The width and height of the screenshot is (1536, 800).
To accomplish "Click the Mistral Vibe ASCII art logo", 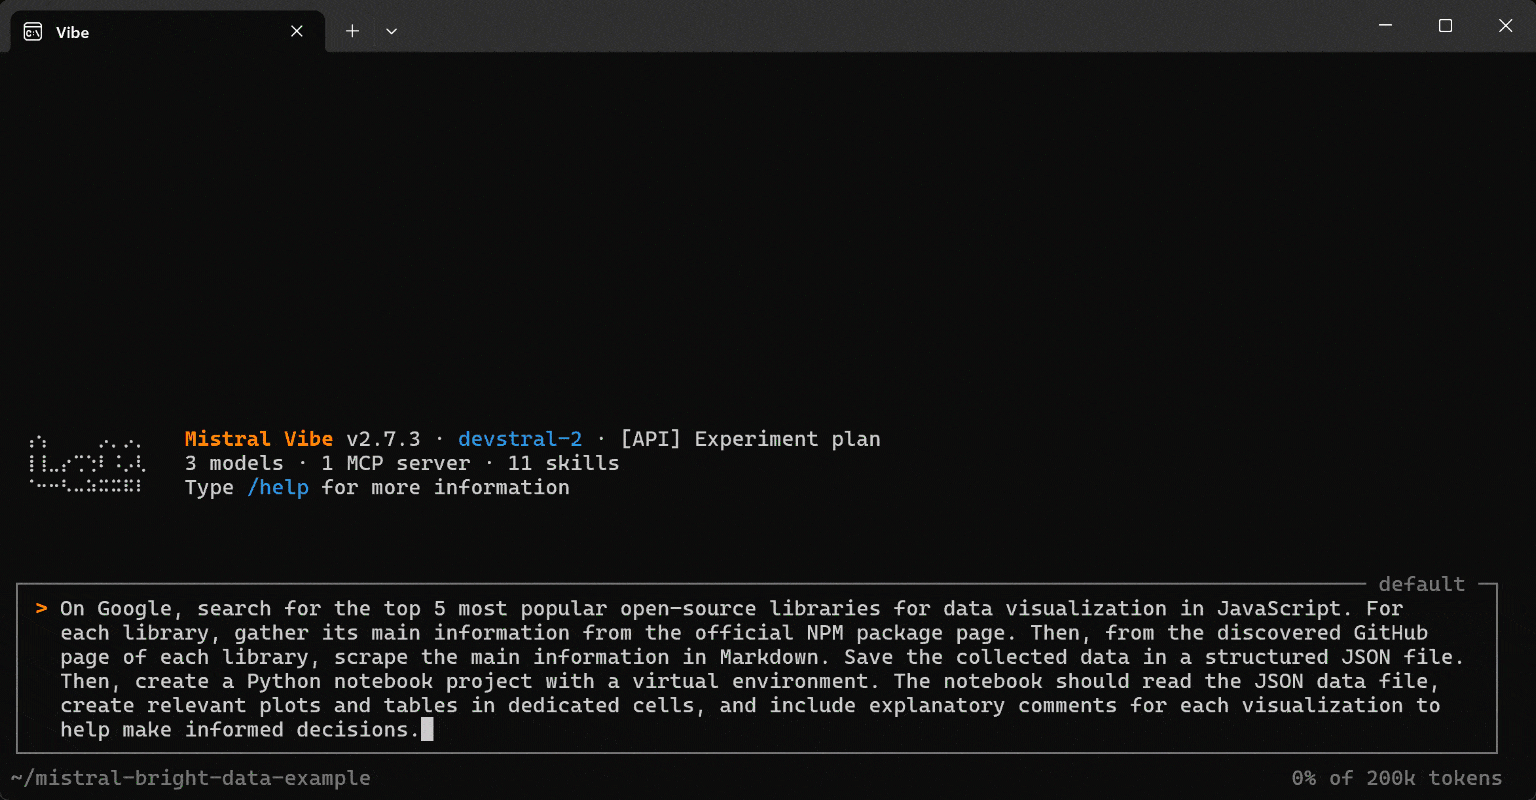I will [86, 462].
